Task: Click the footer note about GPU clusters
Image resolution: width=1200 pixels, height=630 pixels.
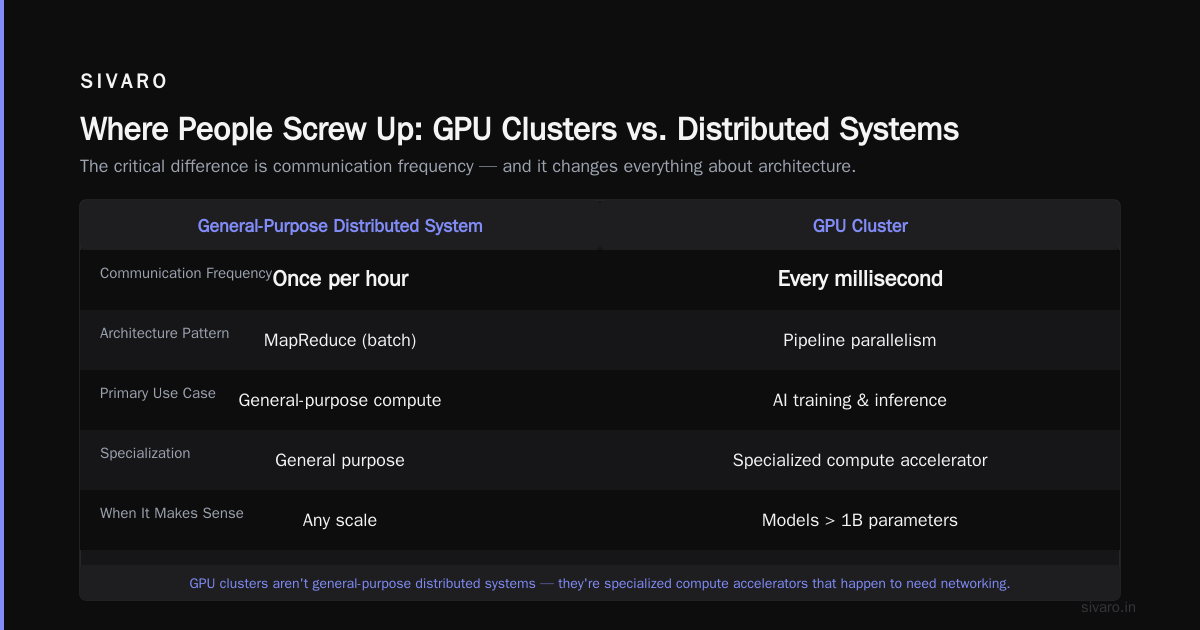Action: pos(600,583)
